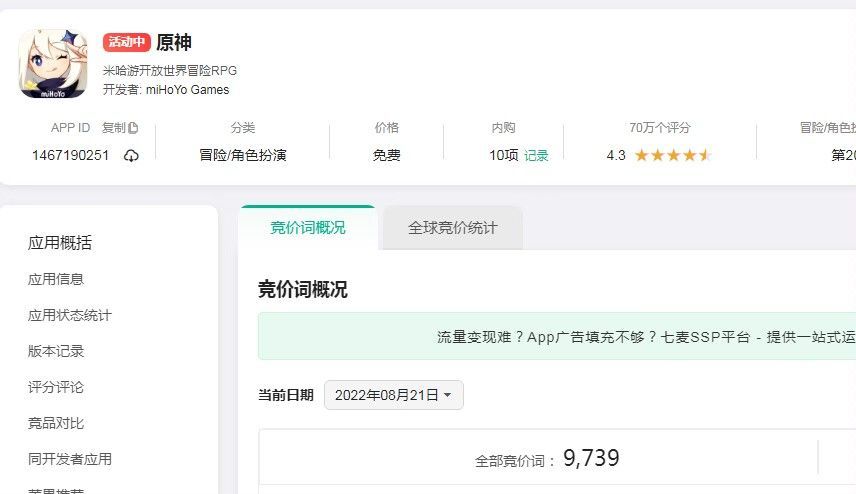Viewport: 856px width, 494px height.
Task: Click the 10项 in-app purchase count
Action: click(x=503, y=156)
